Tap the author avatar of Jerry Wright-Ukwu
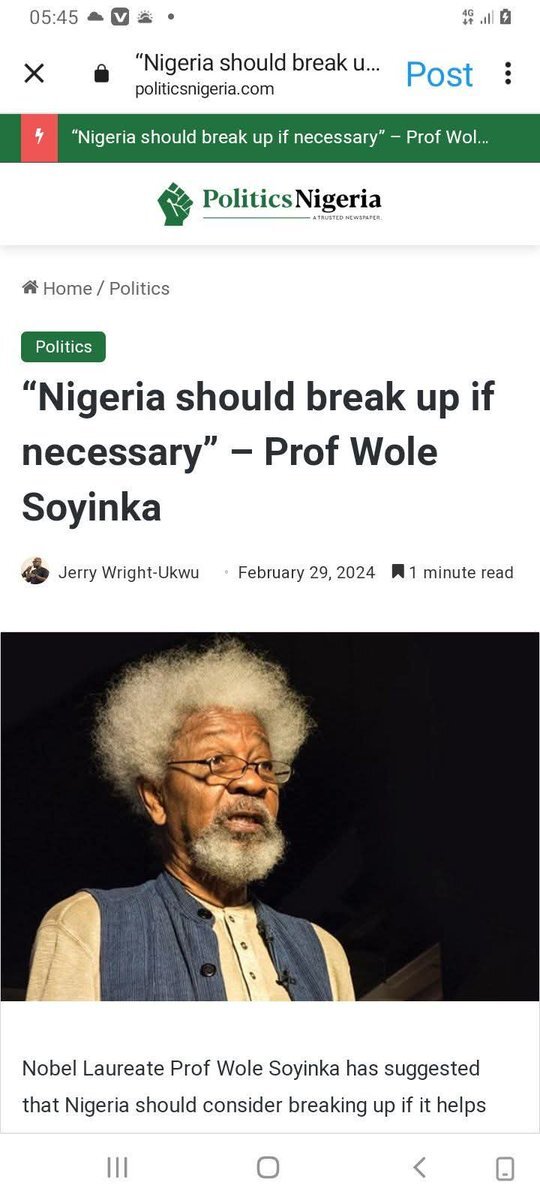The image size is (540, 1200). pyautogui.click(x=35, y=572)
